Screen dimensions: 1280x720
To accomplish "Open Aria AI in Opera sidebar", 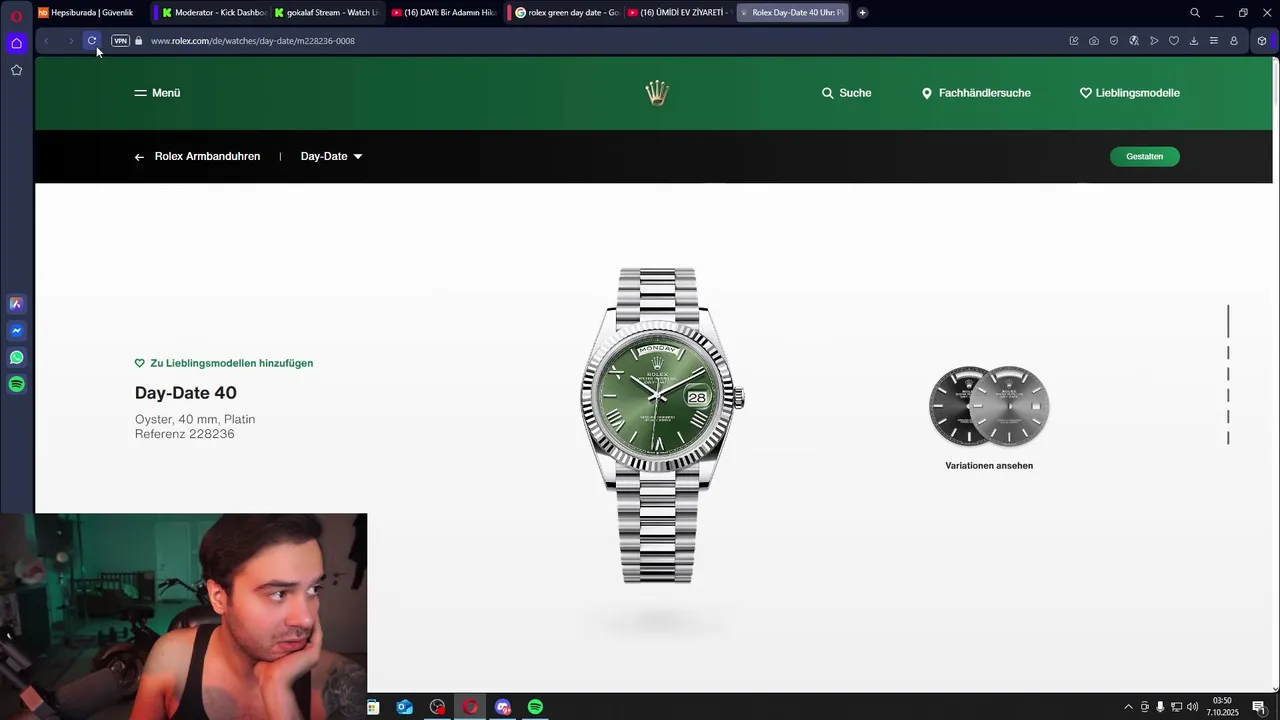I will coord(16,304).
